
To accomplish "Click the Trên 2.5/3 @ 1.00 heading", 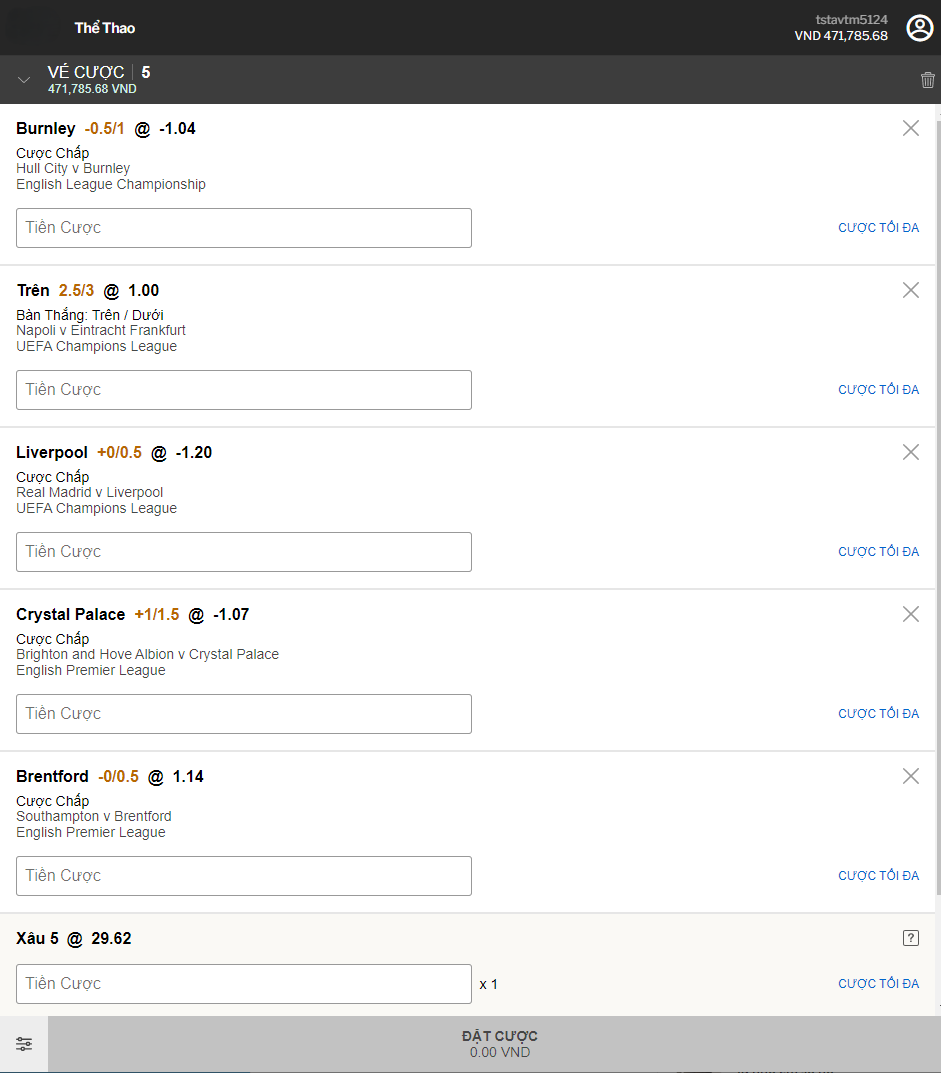I will 88,291.
